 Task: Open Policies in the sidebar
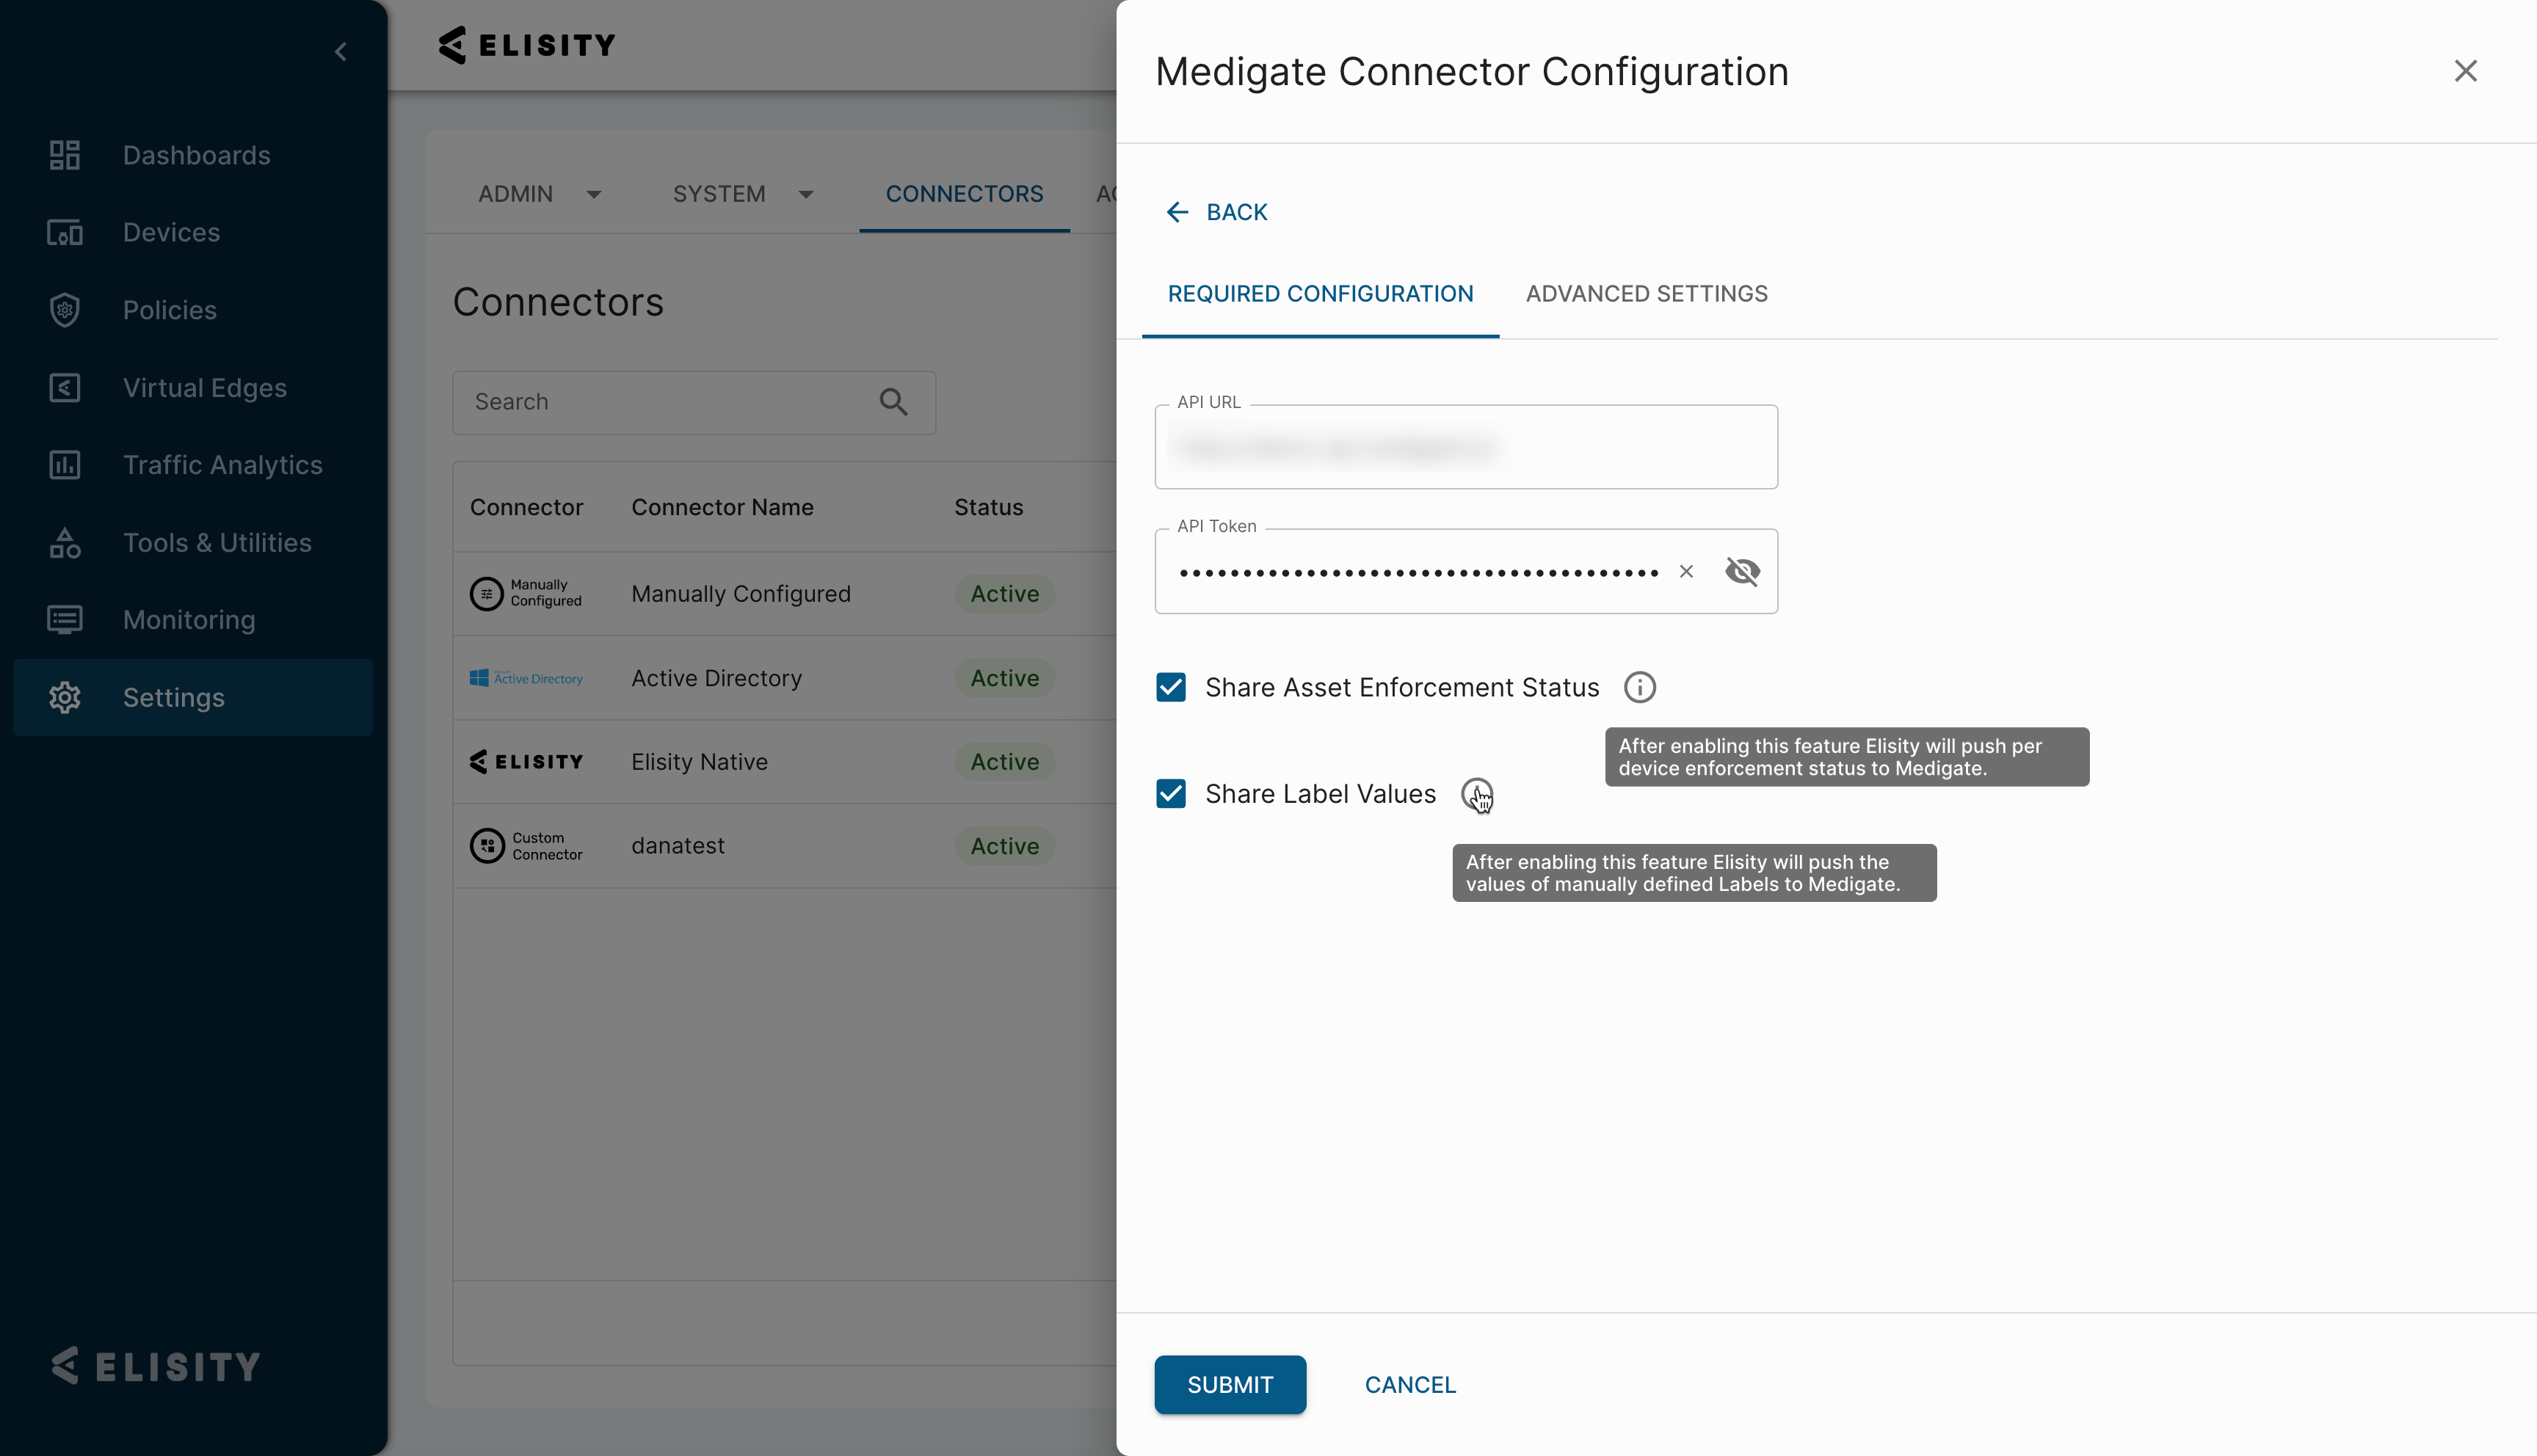pos(170,310)
